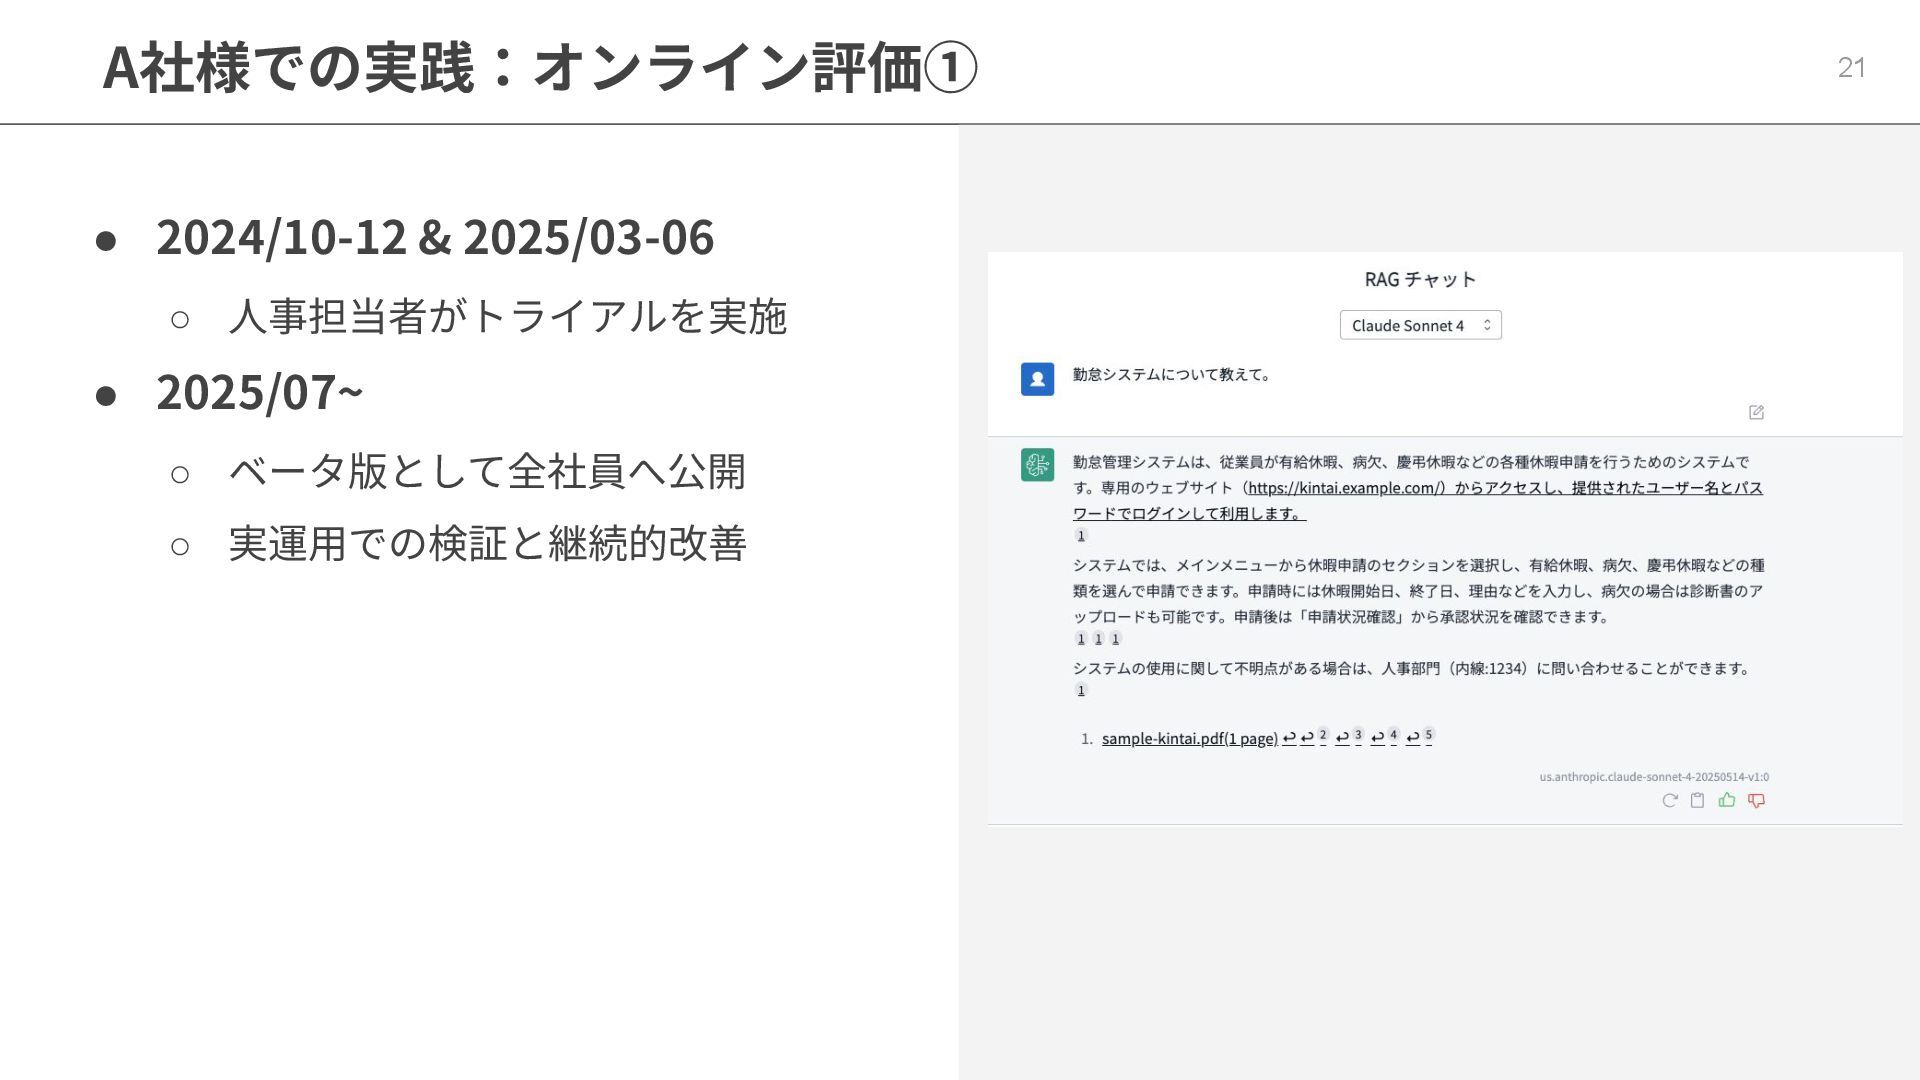Open the sample-kintai.pdf source link

[x=1189, y=739]
